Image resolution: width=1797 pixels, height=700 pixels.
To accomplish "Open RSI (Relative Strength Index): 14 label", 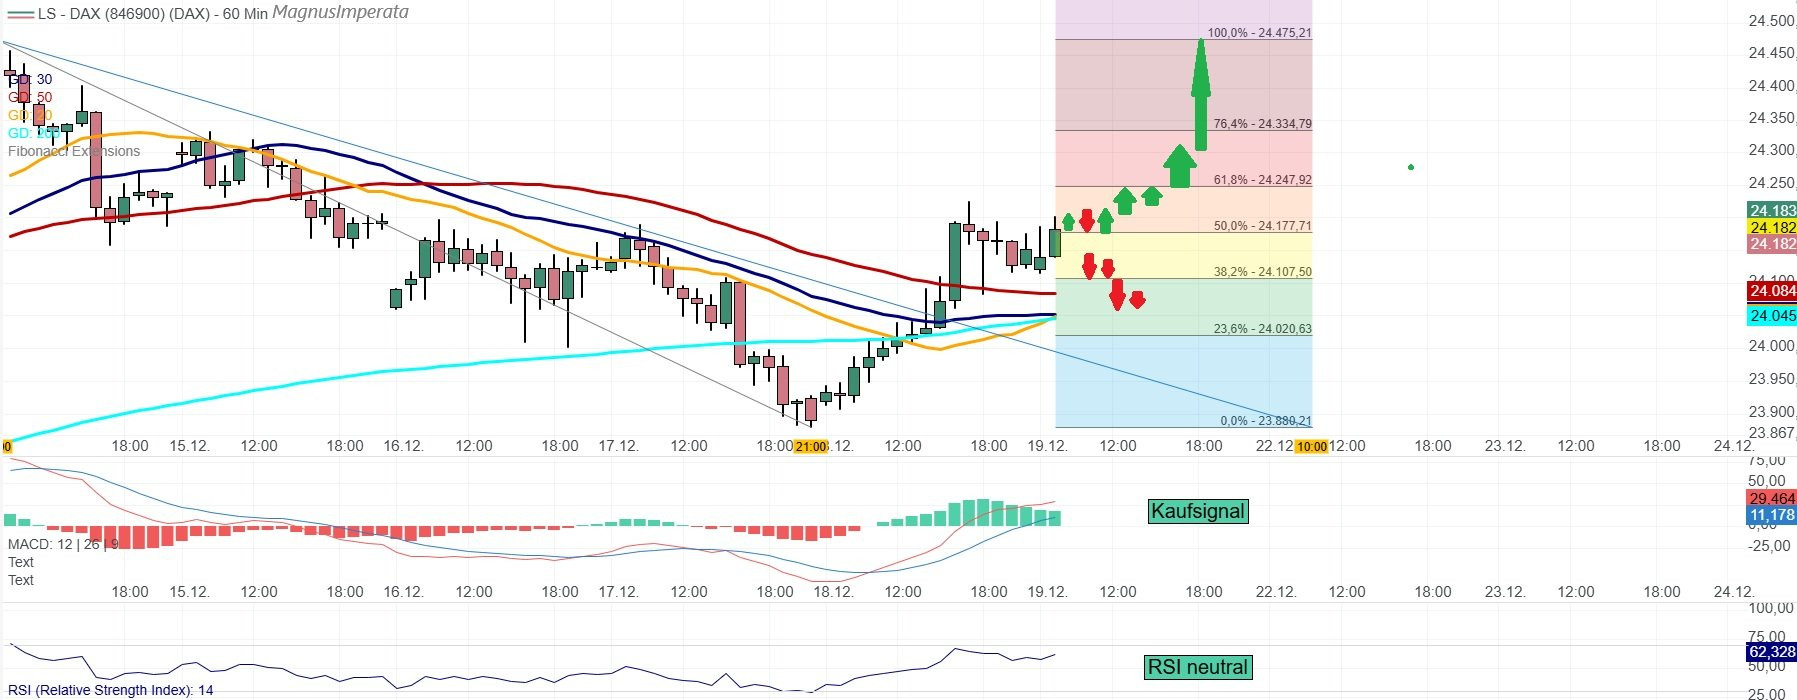I will [x=110, y=690].
